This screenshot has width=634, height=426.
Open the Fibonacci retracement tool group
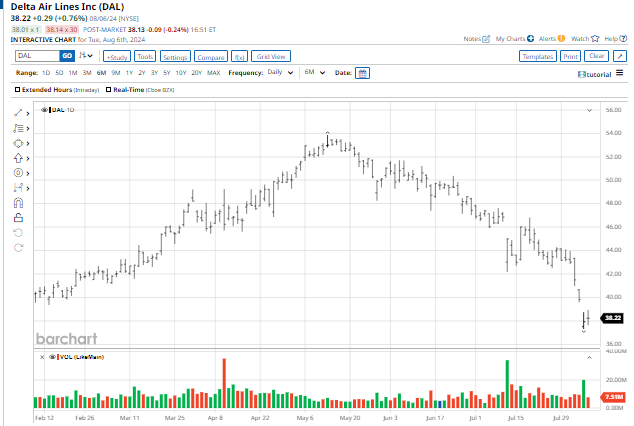tap(17, 129)
